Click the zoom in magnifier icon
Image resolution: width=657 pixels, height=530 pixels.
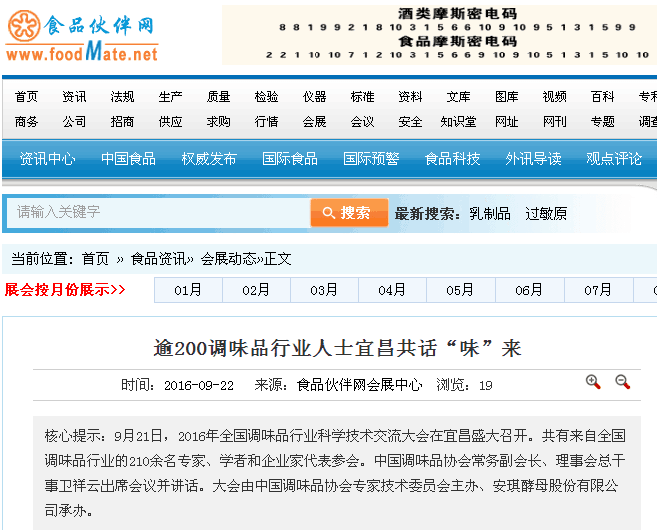click(593, 382)
